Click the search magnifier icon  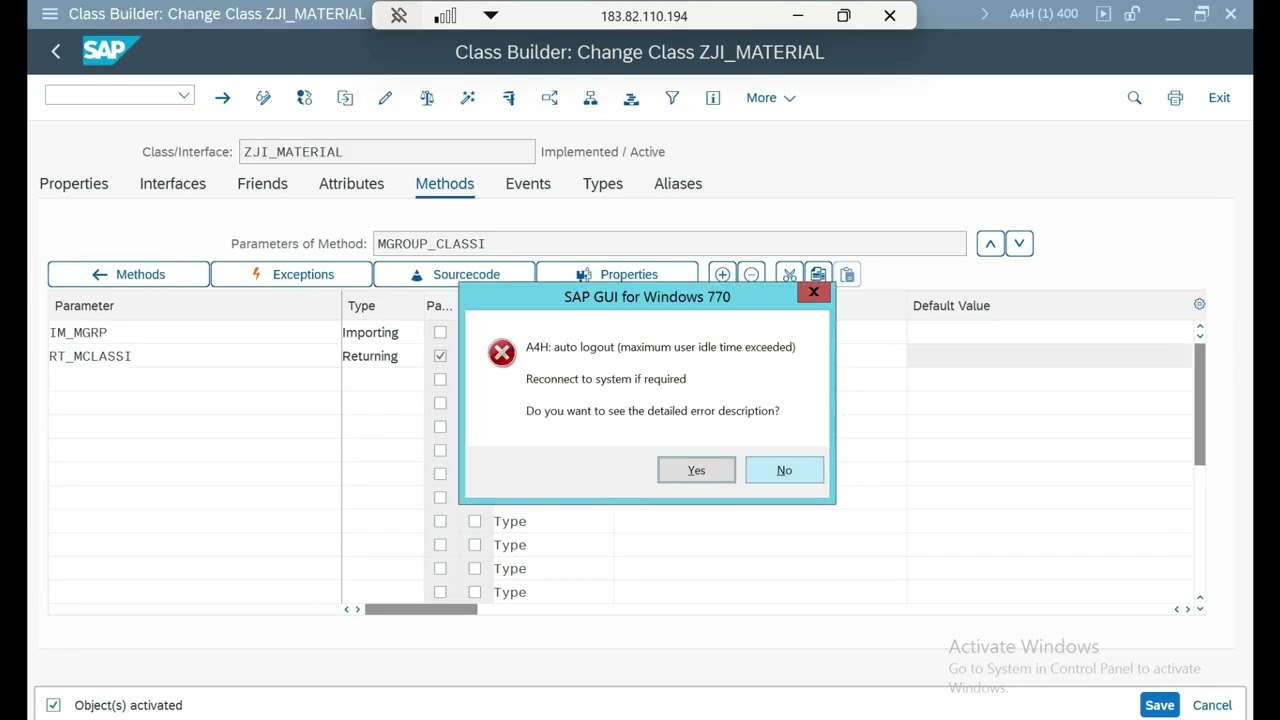pyautogui.click(x=1134, y=98)
